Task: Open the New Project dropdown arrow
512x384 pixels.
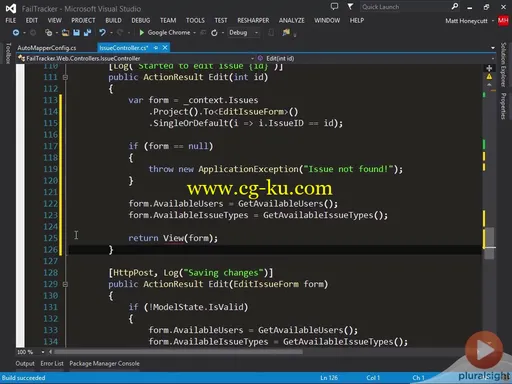Action: [x=57, y=33]
